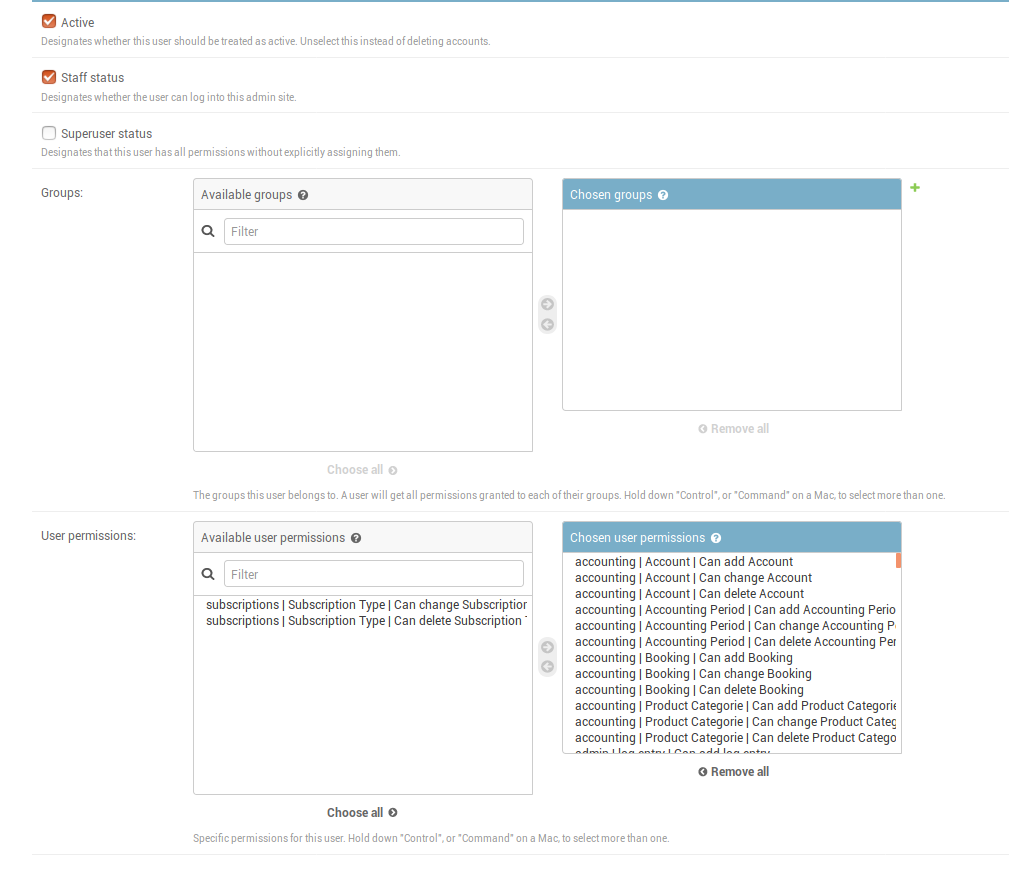Click help icon next to Available user permissions
The image size is (1009, 871).
point(356,538)
